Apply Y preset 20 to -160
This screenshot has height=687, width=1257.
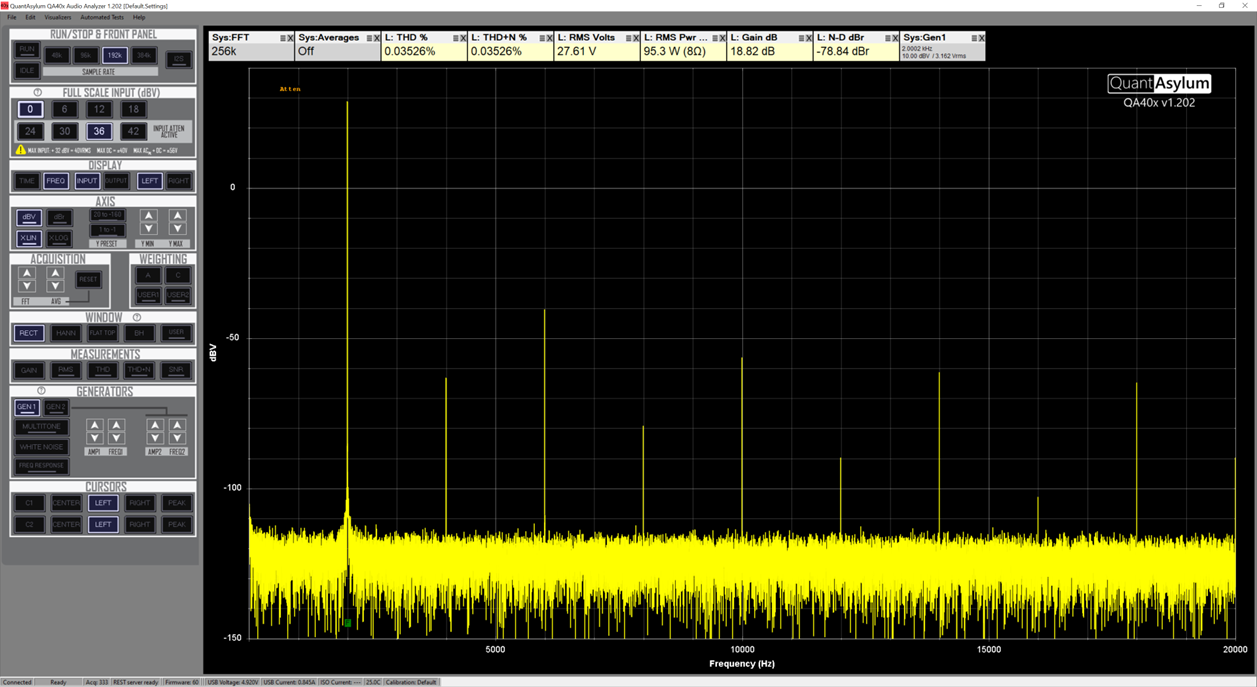[x=107, y=215]
